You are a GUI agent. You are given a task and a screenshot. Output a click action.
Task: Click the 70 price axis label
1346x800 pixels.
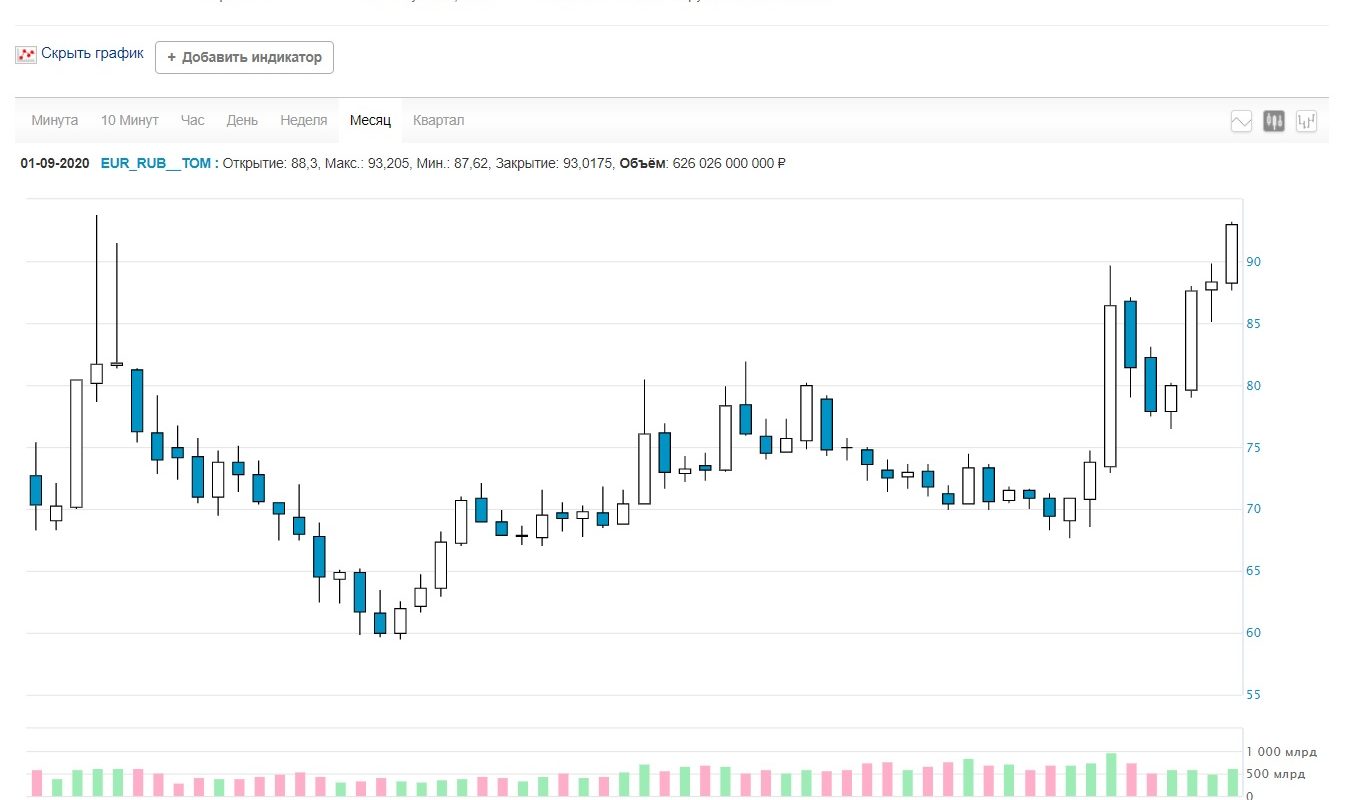coord(1253,509)
